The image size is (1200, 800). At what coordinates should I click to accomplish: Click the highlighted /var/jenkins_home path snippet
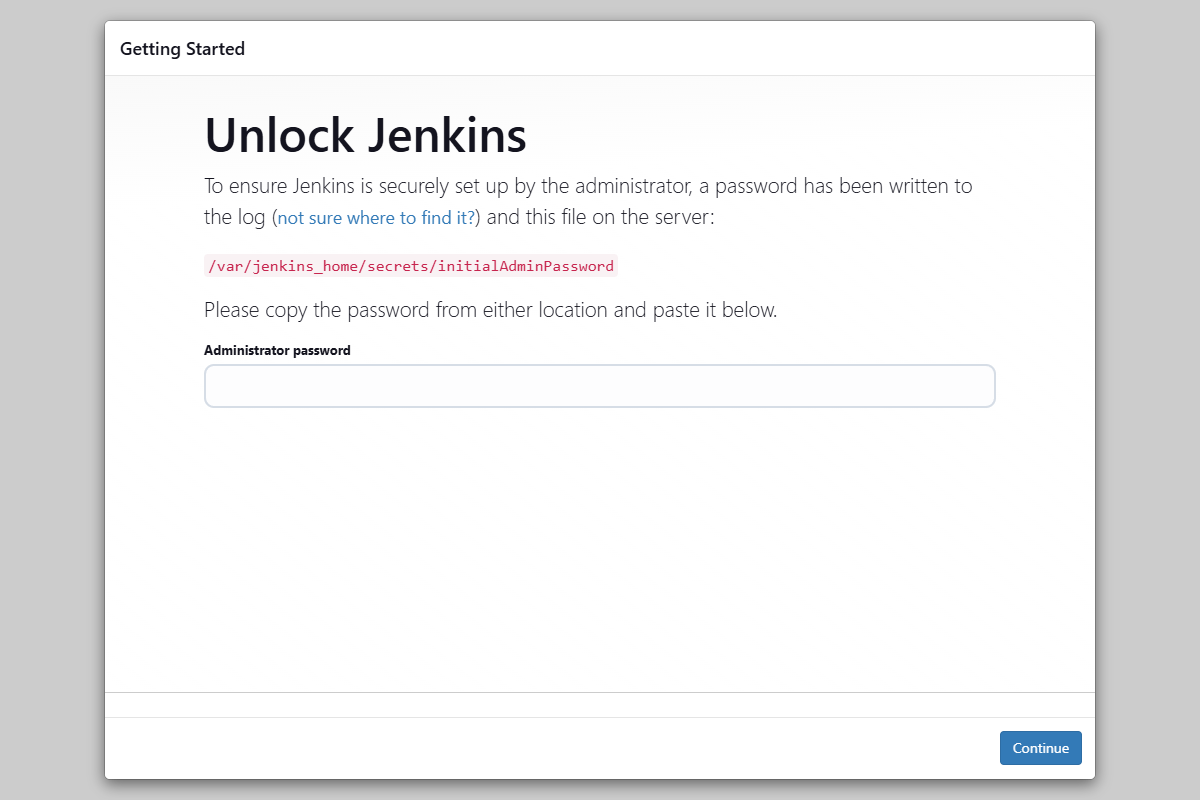410,266
